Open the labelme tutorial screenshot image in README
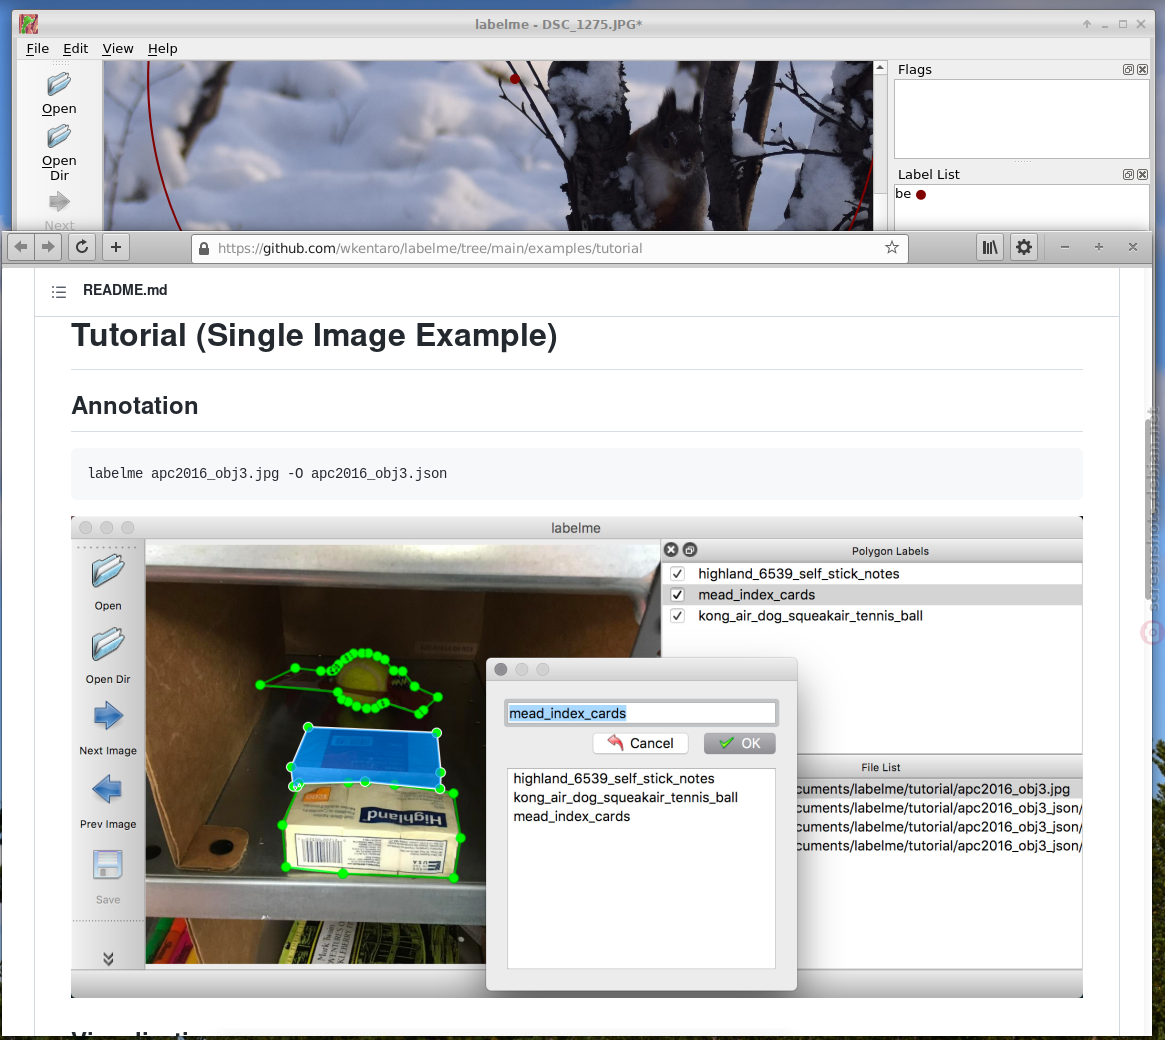 click(577, 756)
